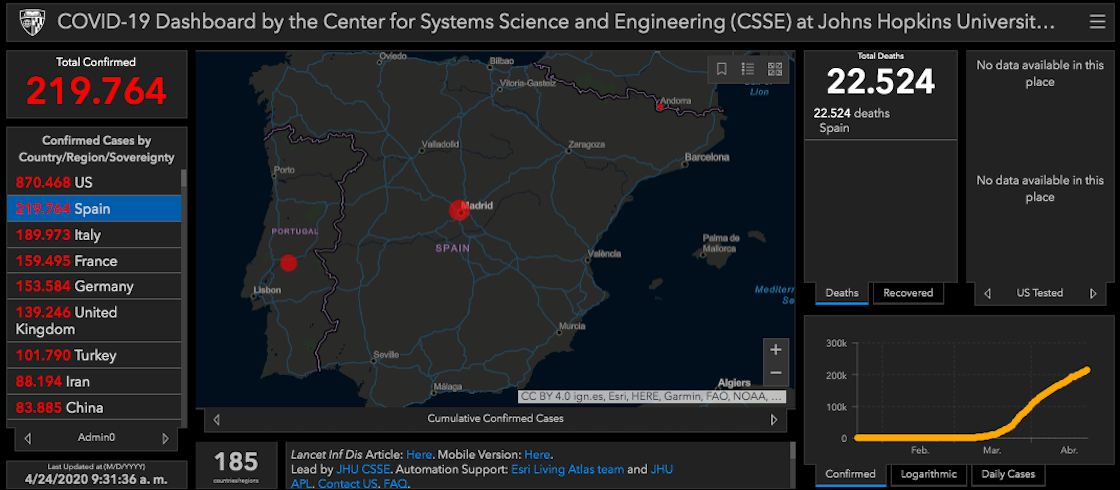This screenshot has height=490, width=1120.
Task: Open the basemap gallery grid icon
Action: (774, 69)
